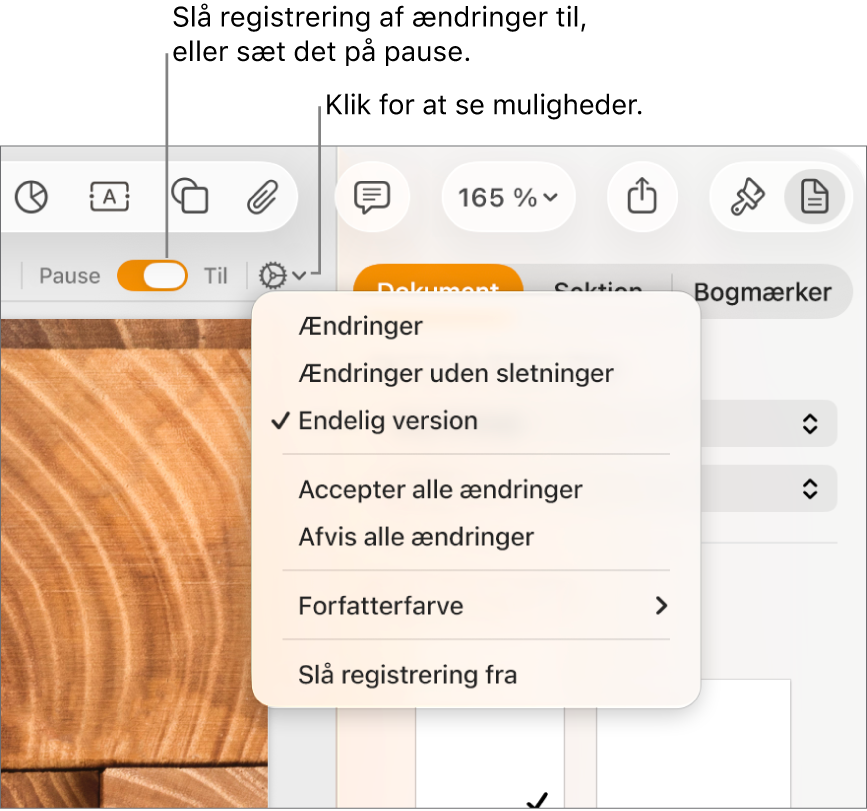The height and width of the screenshot is (811, 867).
Task: Add a comment with the speech bubble icon
Action: (372, 197)
